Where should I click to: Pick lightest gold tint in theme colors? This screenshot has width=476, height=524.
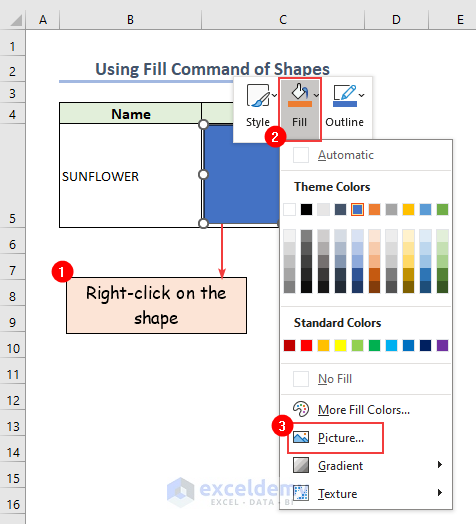408,236
